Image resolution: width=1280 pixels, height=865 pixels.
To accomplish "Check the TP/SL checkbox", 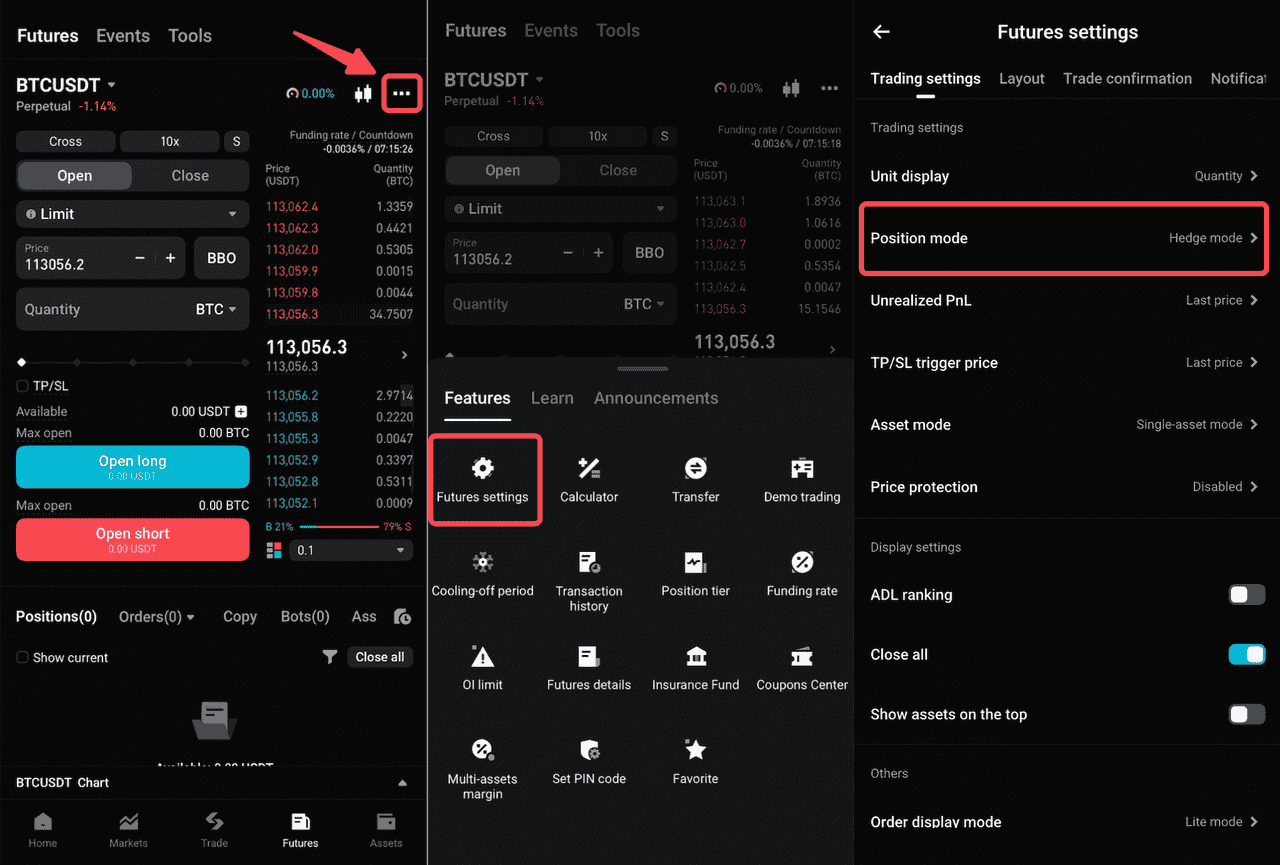I will pyautogui.click(x=21, y=386).
